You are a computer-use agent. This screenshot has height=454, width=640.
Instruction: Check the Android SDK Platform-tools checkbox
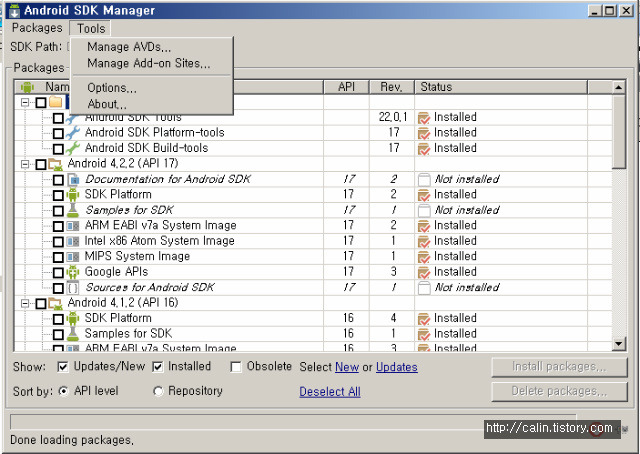(x=58, y=134)
